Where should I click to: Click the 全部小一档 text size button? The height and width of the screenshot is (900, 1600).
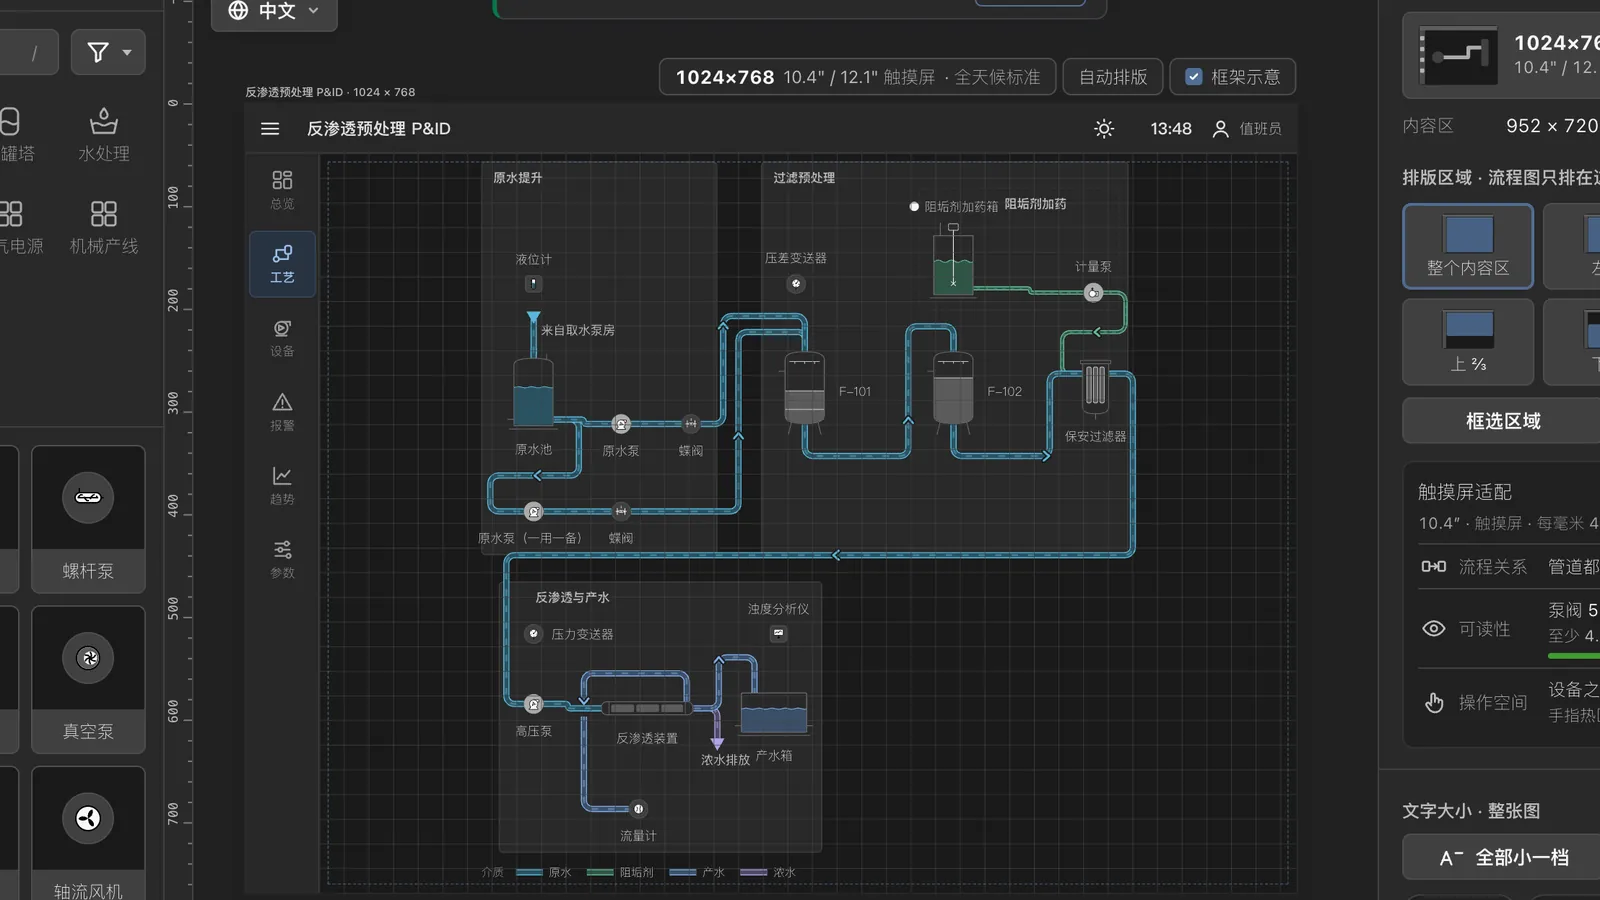coord(1502,858)
